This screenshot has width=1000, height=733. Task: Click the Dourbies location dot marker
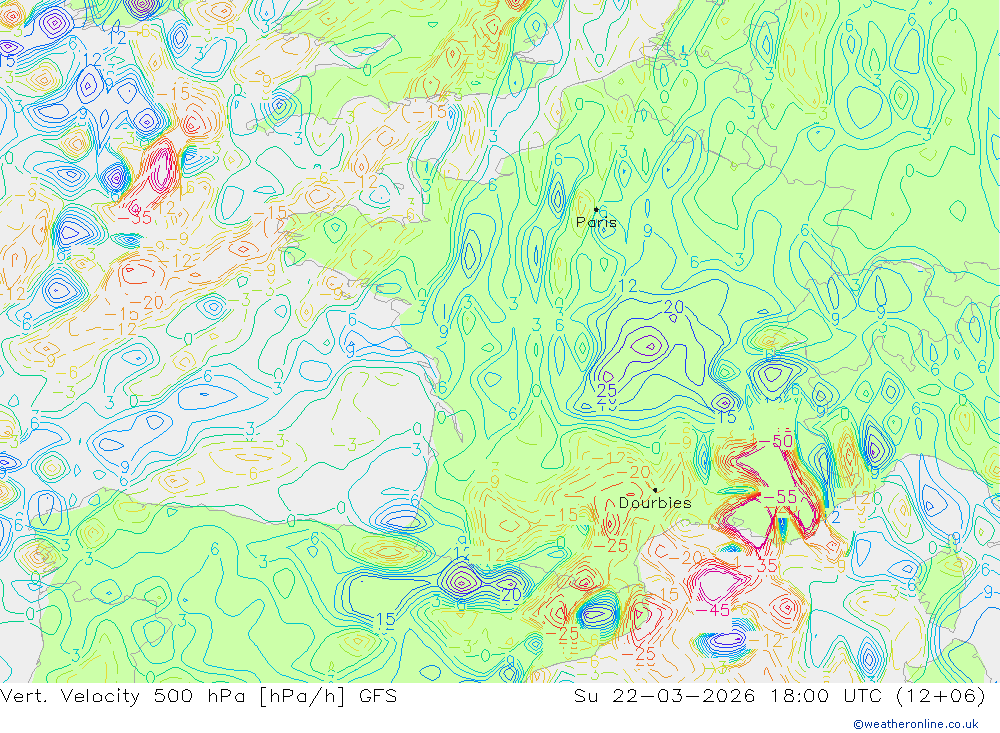pos(655,491)
